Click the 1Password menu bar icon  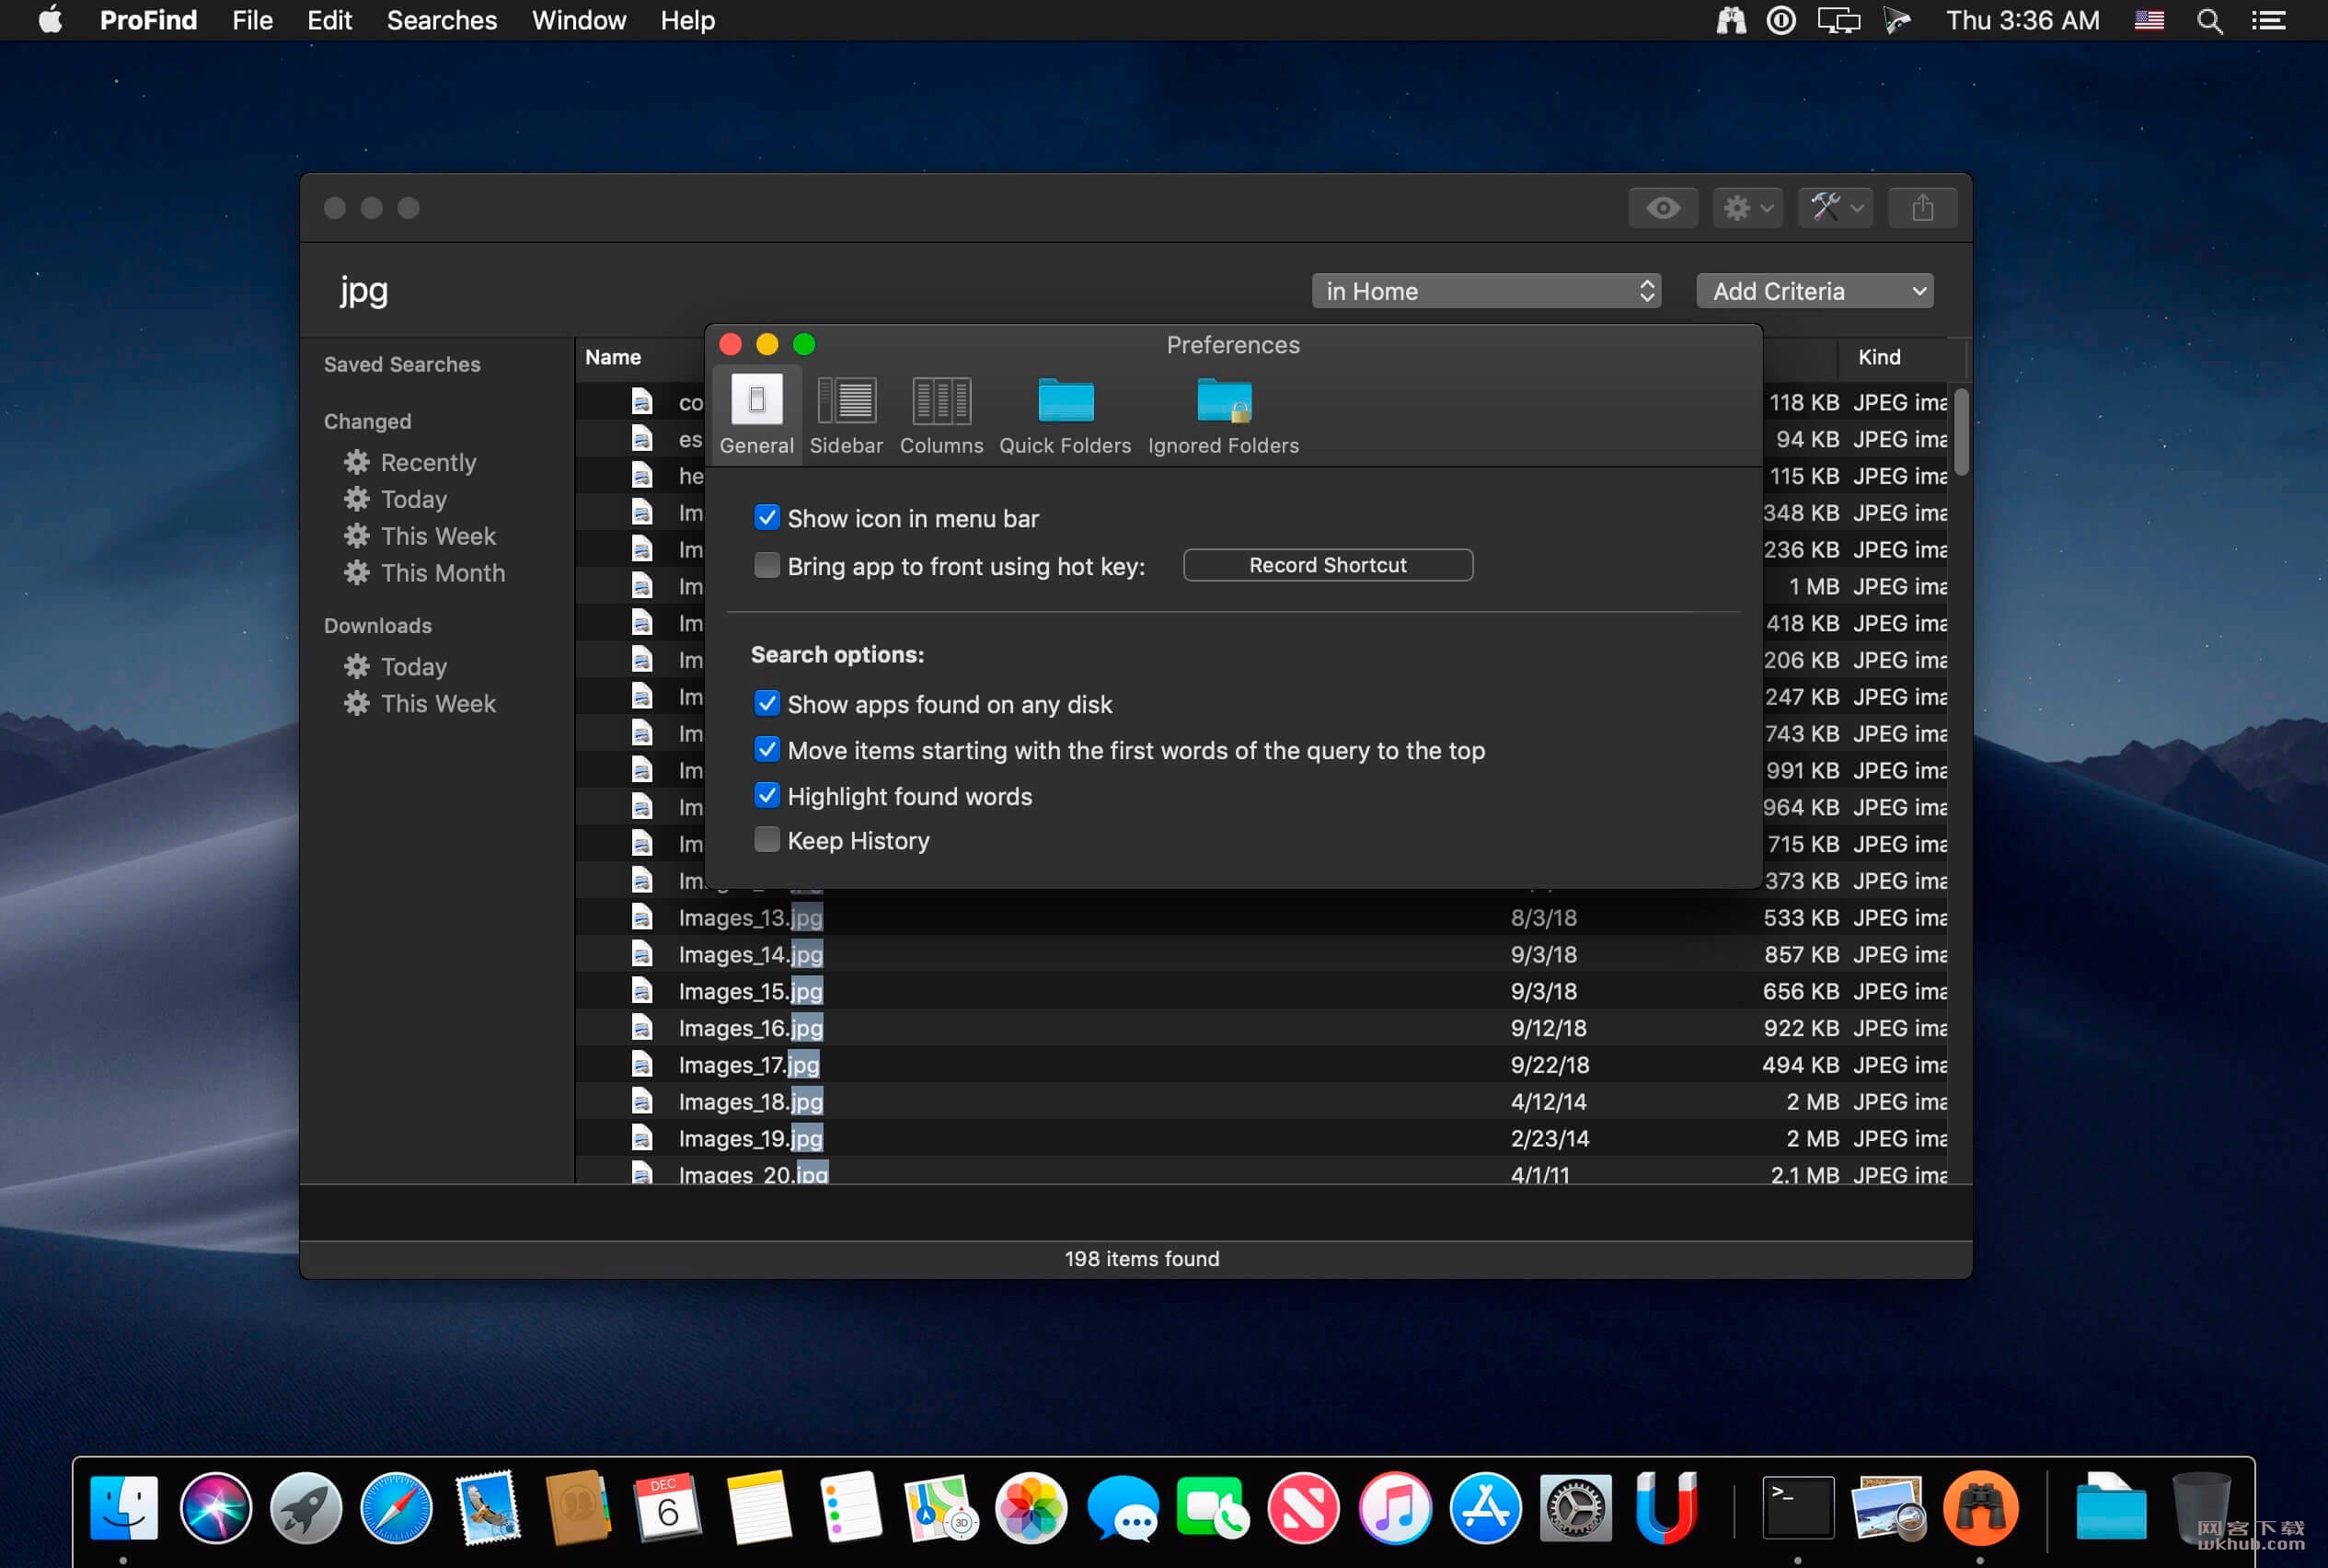[x=1781, y=20]
